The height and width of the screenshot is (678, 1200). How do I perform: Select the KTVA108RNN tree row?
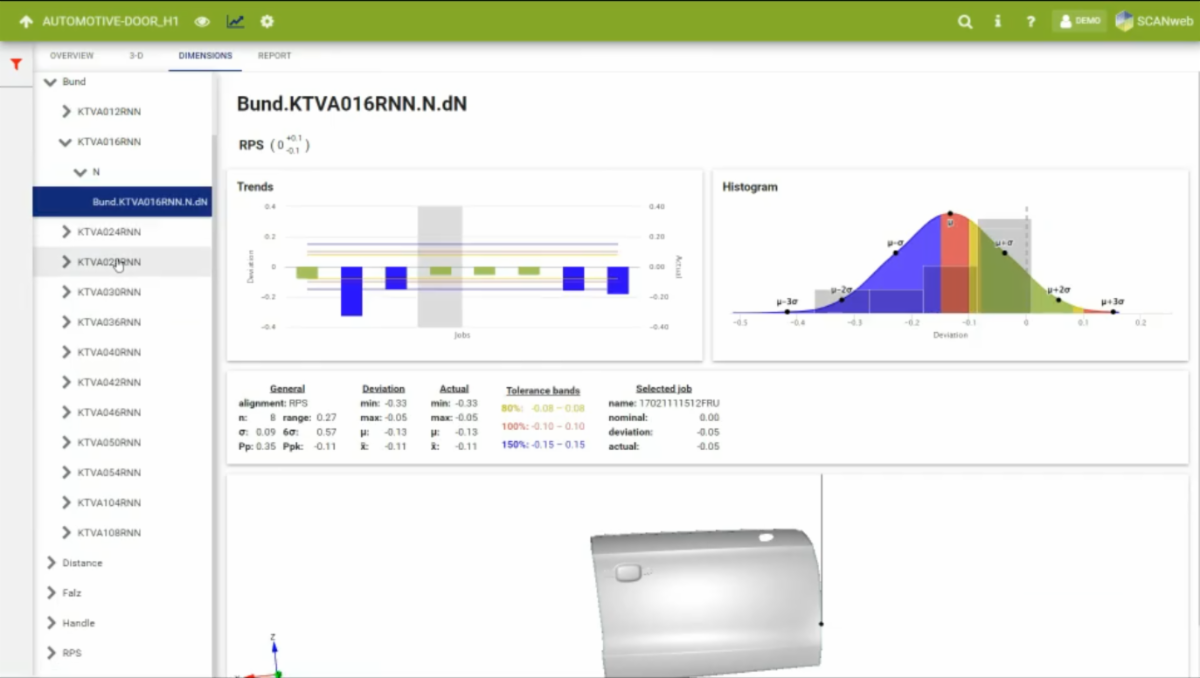click(122, 532)
